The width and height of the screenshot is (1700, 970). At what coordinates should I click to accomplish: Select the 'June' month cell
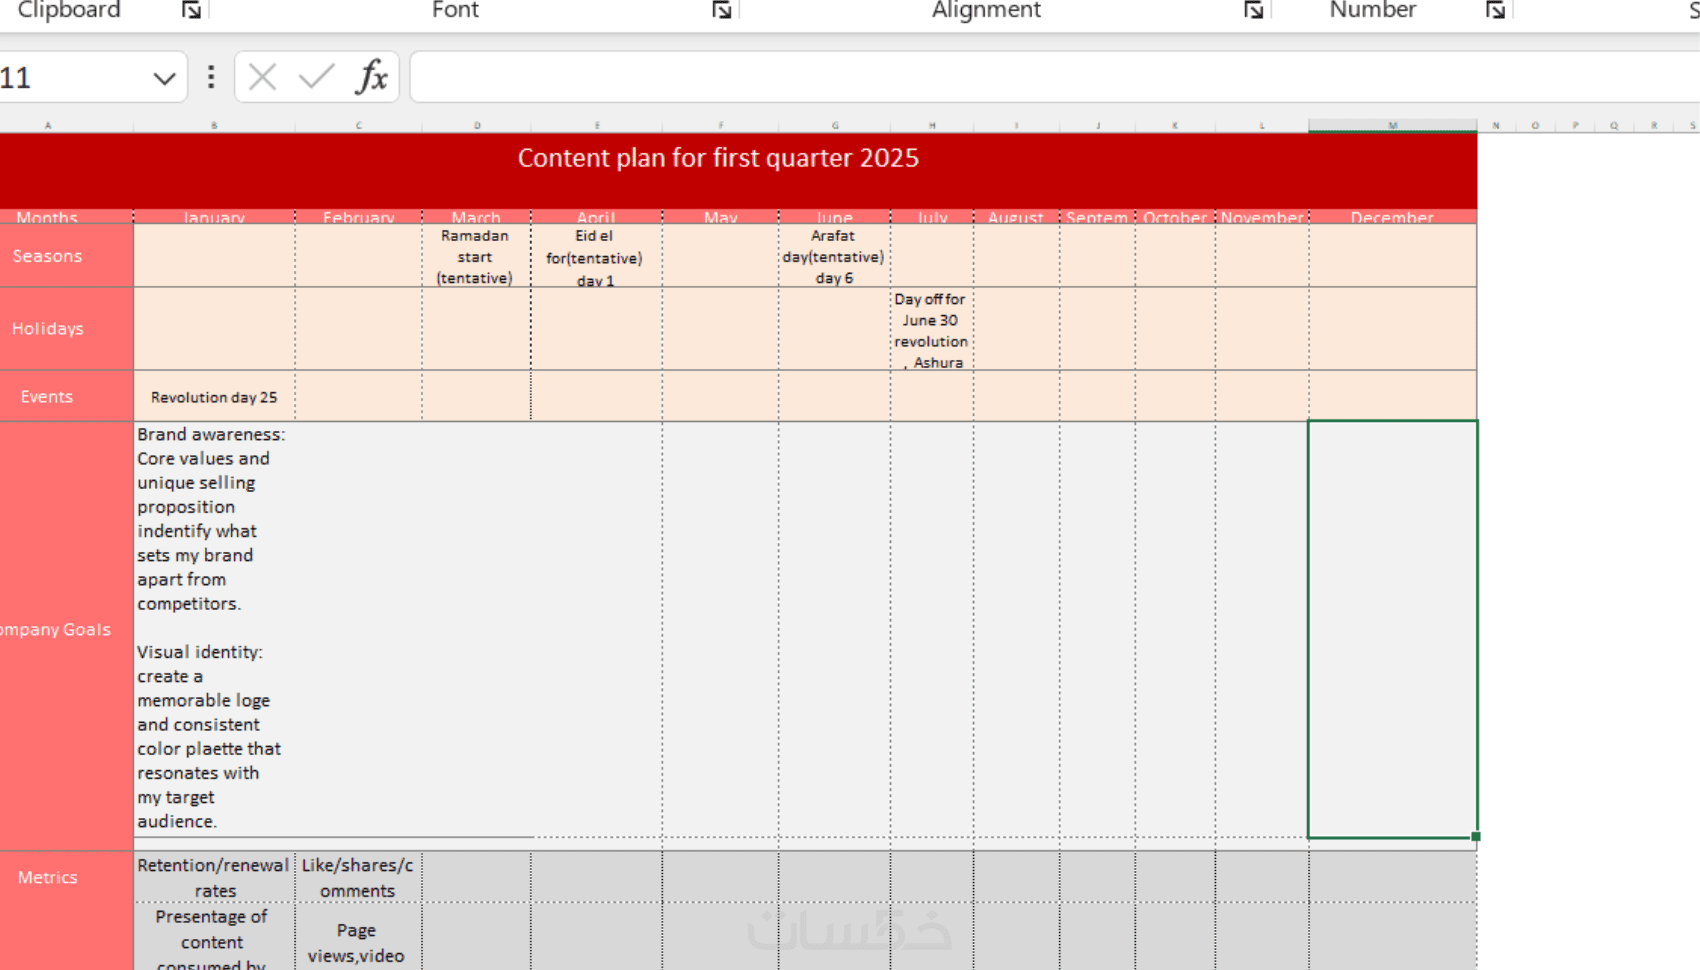(834, 217)
